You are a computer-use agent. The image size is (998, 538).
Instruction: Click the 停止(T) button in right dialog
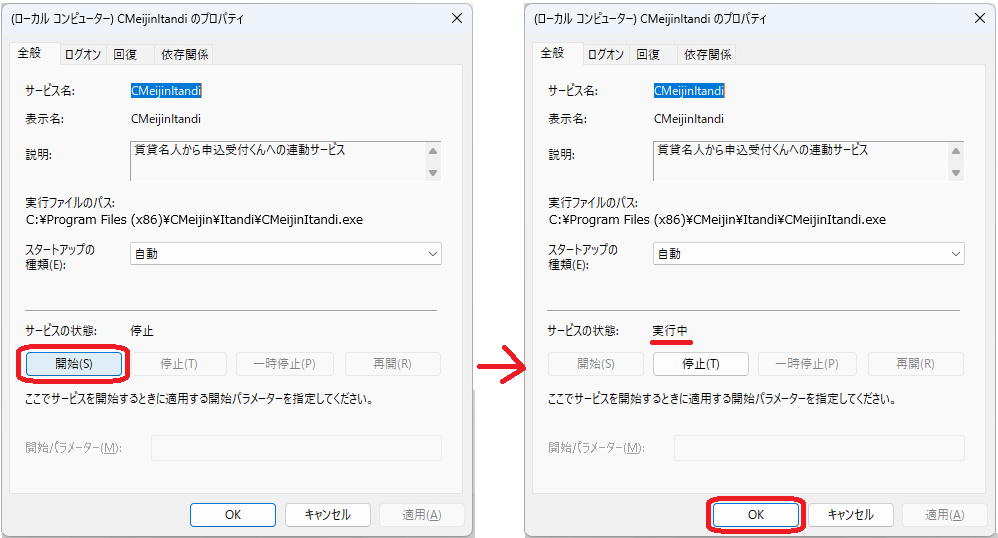(x=700, y=364)
